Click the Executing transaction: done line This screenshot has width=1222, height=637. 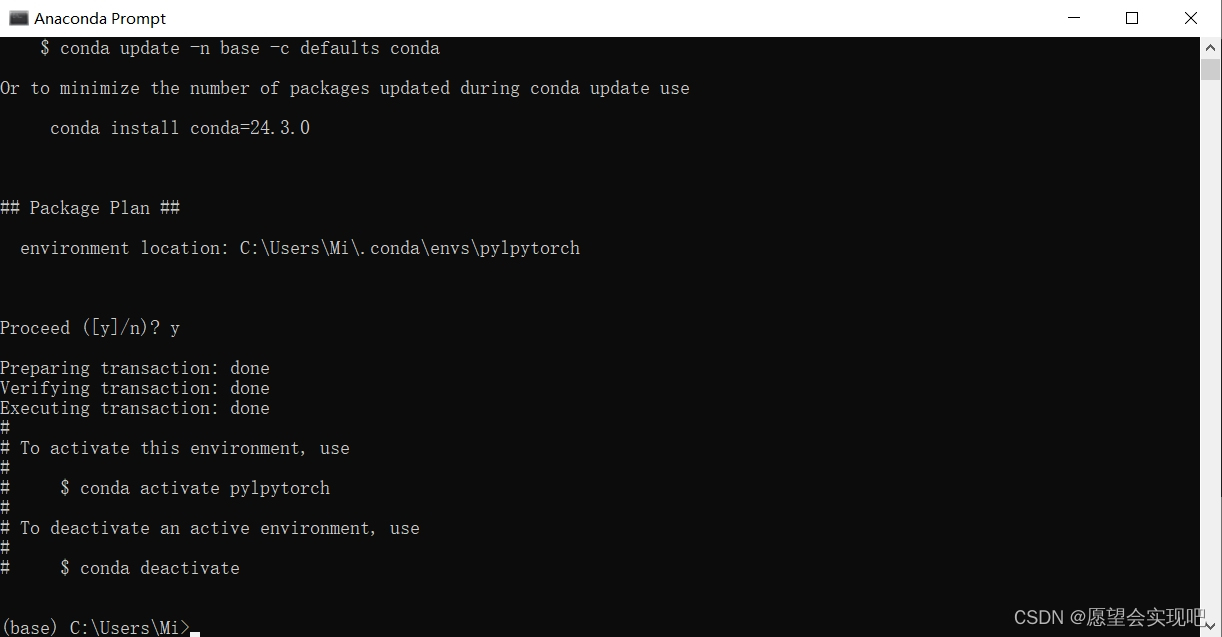[x=135, y=408]
